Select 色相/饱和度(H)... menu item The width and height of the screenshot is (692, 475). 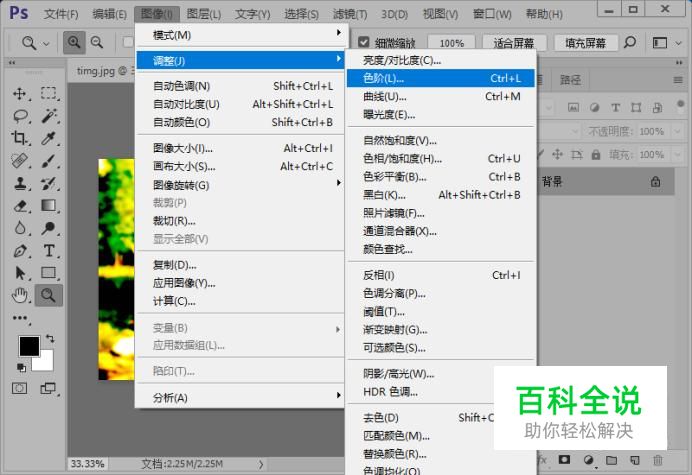pyautogui.click(x=441, y=158)
